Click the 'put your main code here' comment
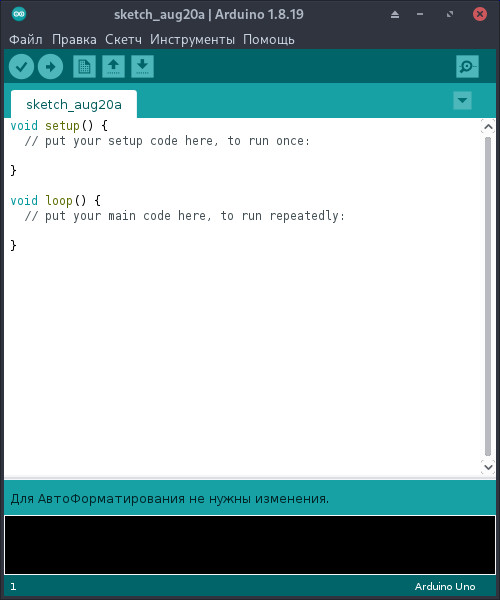The width and height of the screenshot is (500, 600). coord(185,216)
